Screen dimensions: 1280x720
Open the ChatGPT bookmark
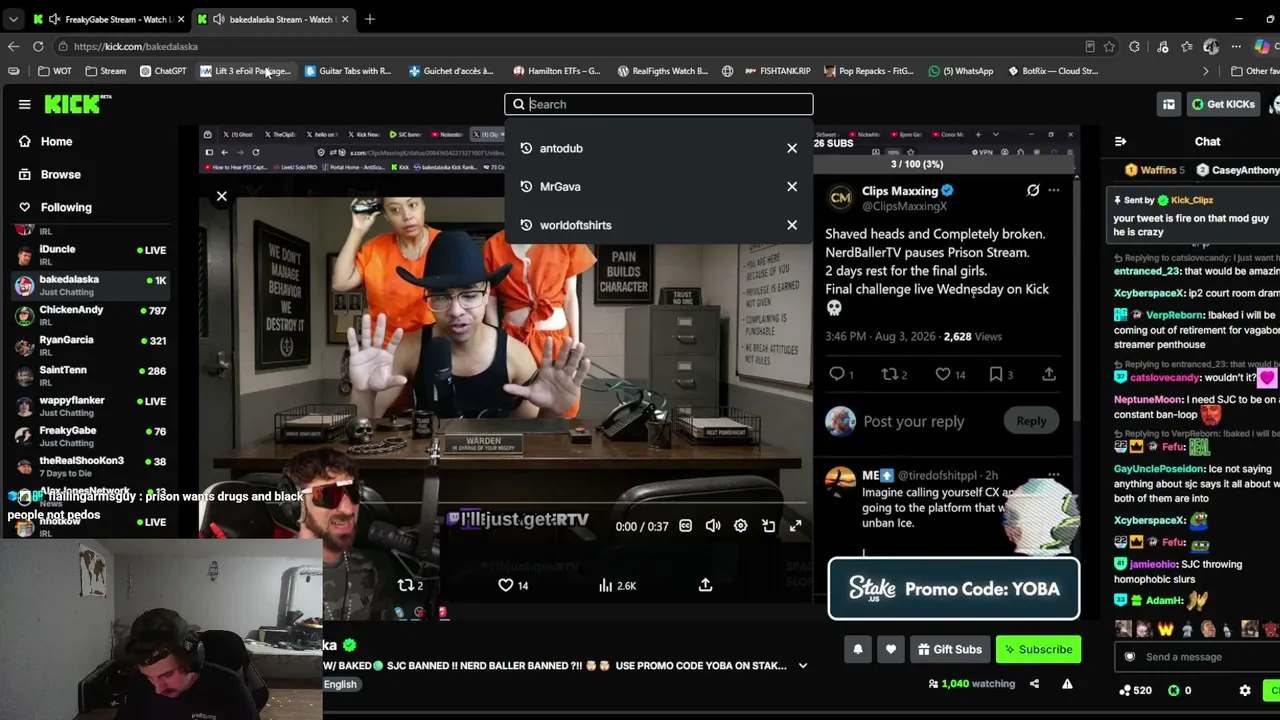(x=163, y=71)
